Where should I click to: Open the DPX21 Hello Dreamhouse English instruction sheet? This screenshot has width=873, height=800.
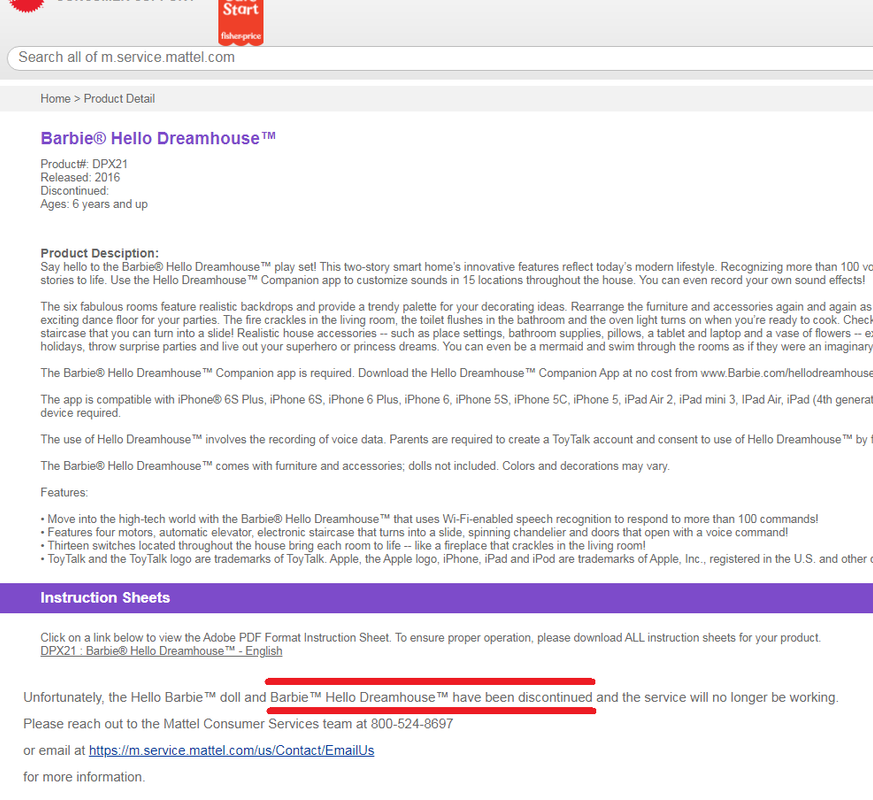161,651
